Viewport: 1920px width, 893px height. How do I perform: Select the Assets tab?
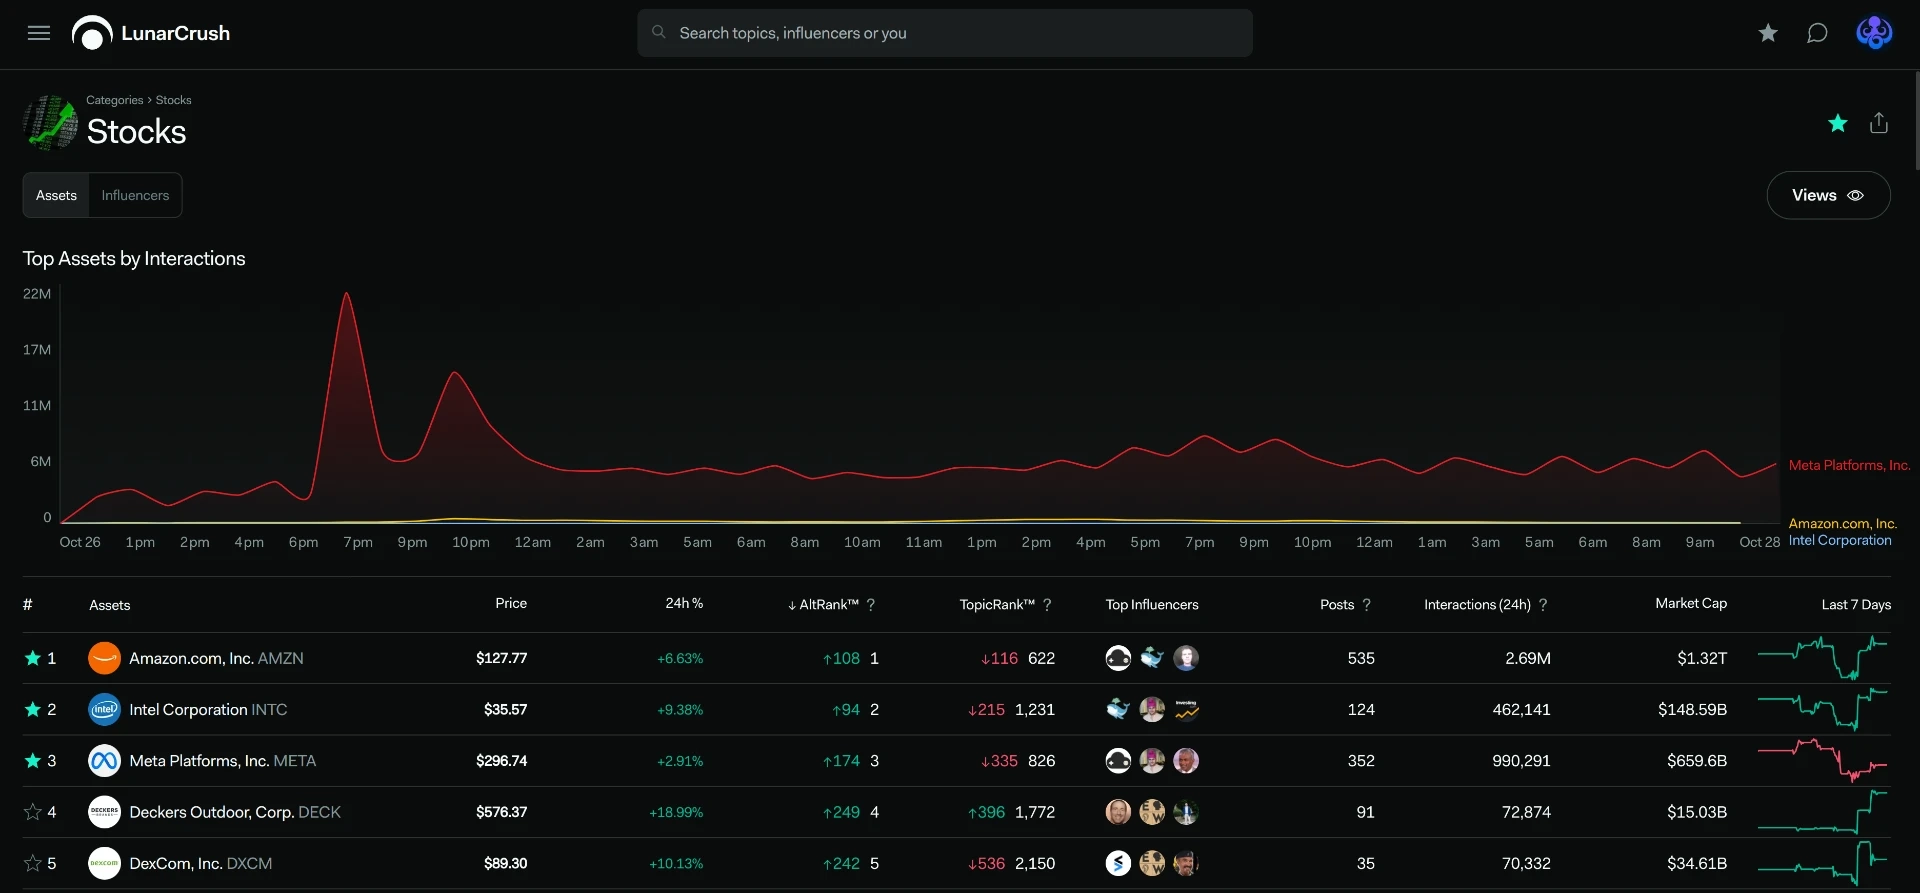56,195
